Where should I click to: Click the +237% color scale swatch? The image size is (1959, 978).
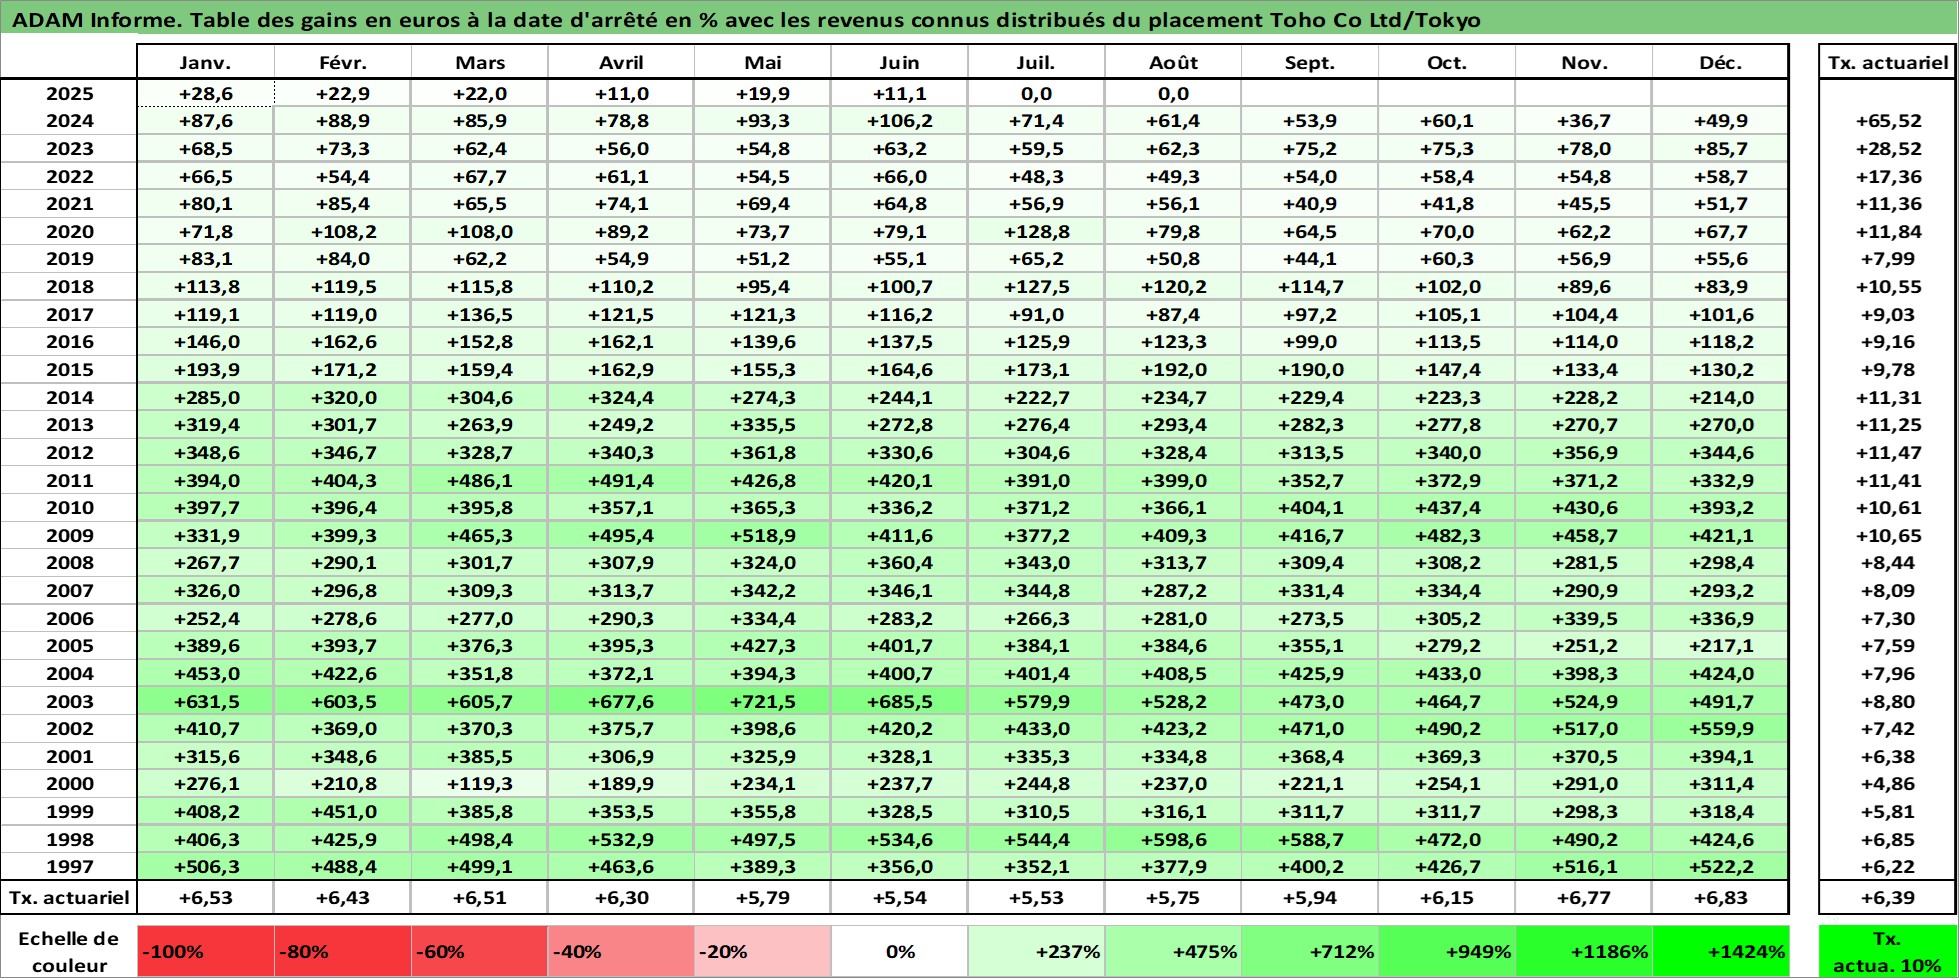coord(1036,952)
